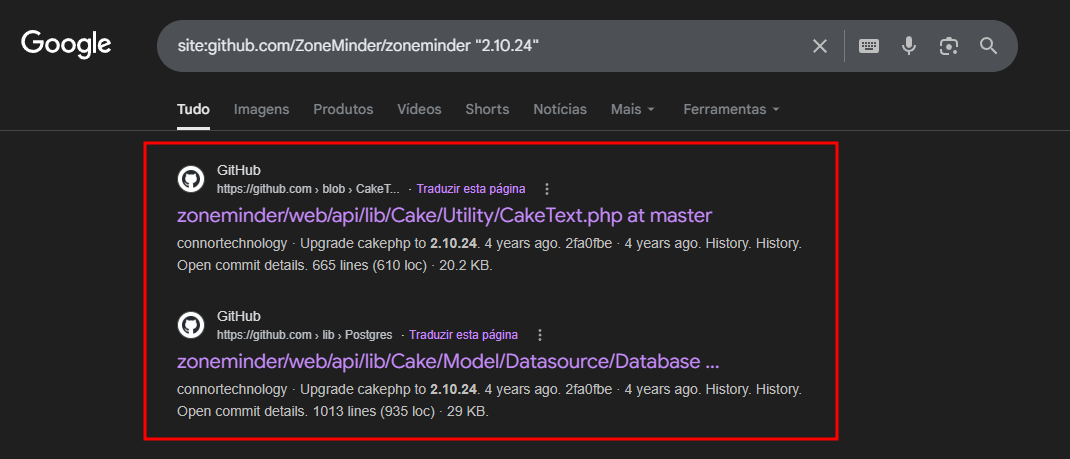Open the three-dot menu of the Postgres result

point(540,335)
